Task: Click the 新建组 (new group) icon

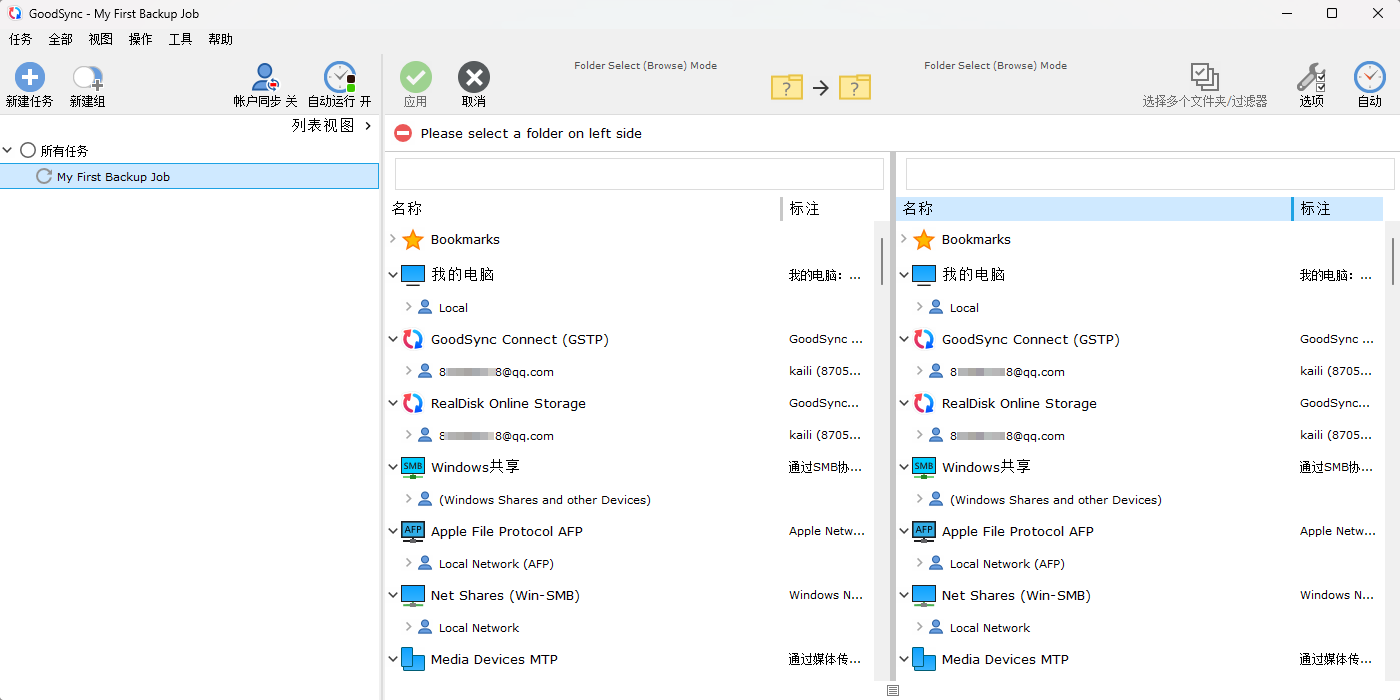Action: 87,78
